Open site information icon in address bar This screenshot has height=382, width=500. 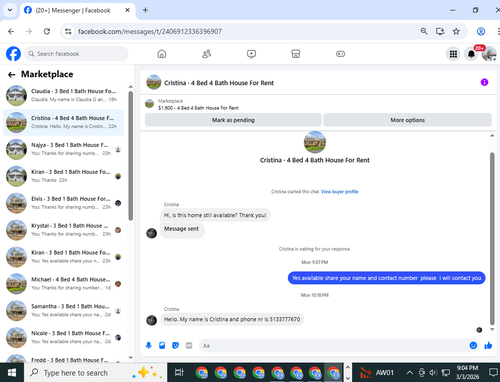(68, 31)
